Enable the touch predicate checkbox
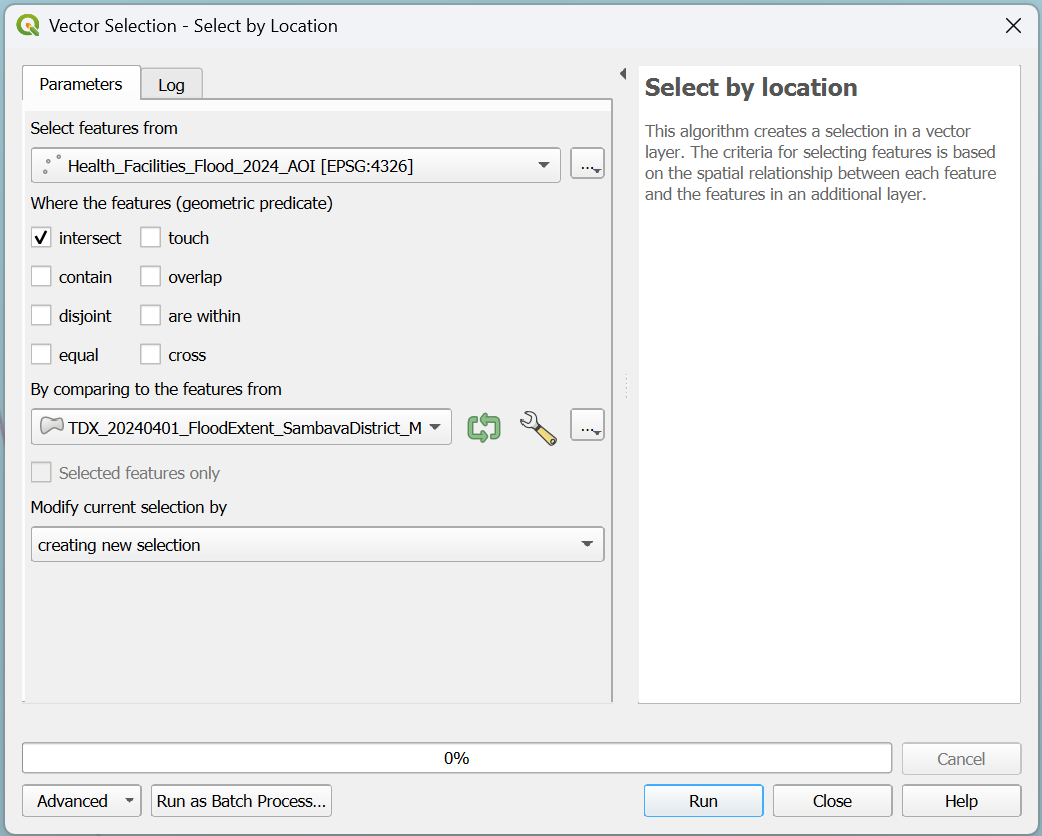Screen dimensions: 1042x836 pos(150,238)
